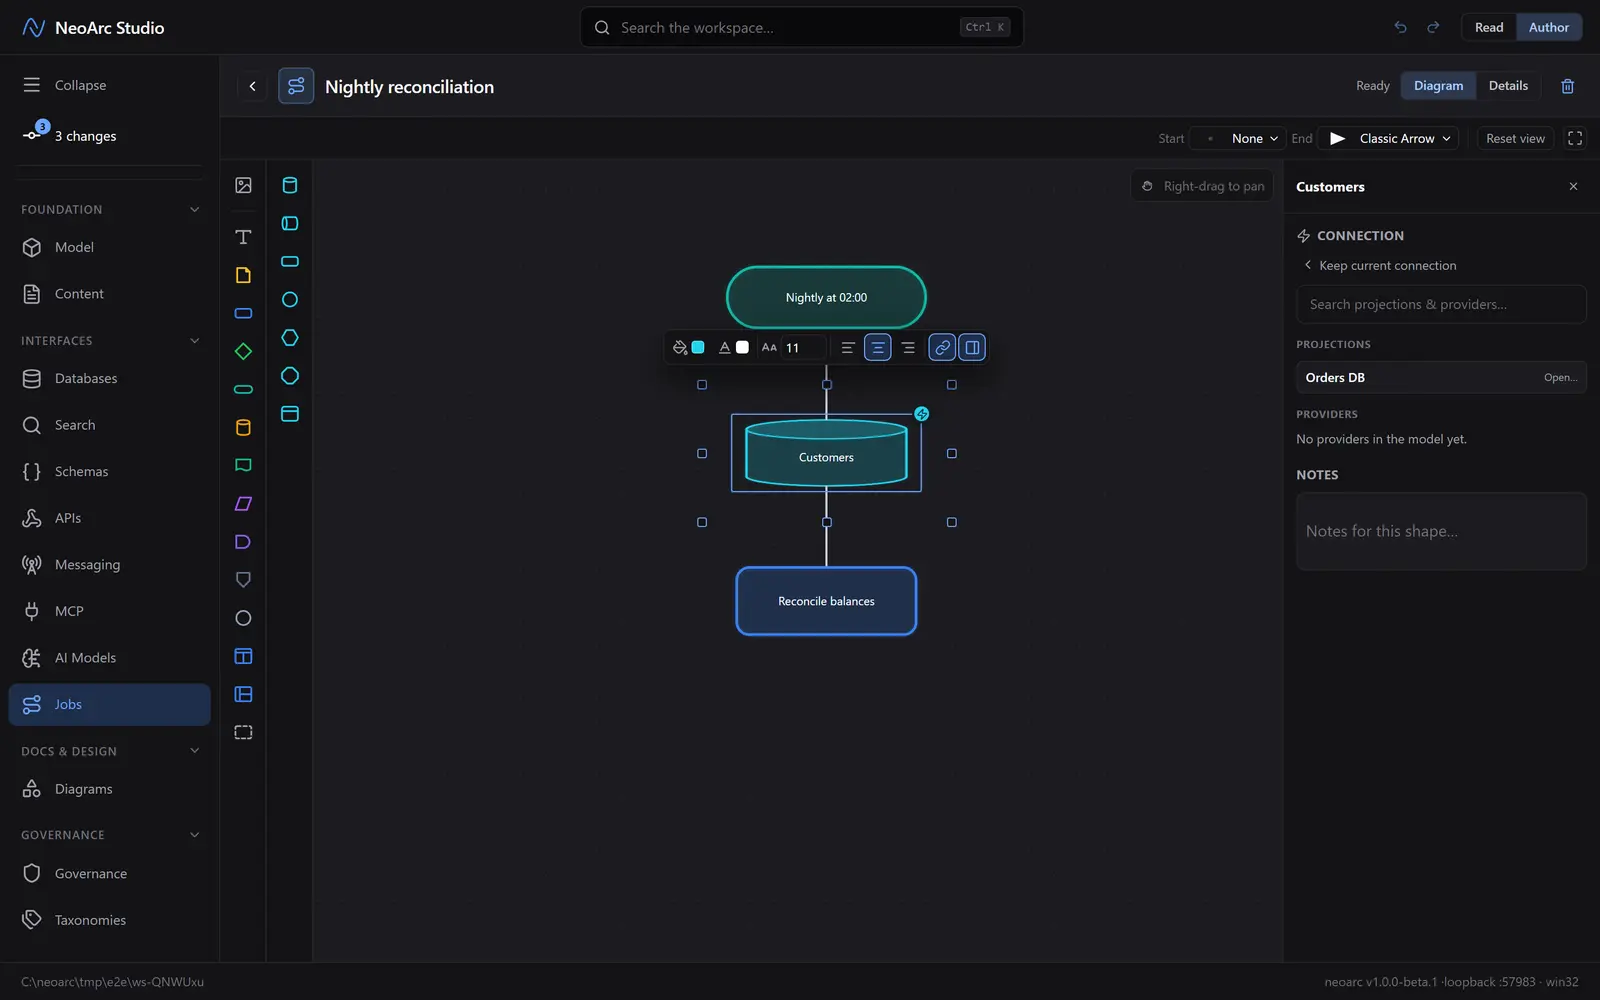Pick the purple parallelogram shape
Image resolution: width=1600 pixels, height=1000 pixels.
(x=243, y=504)
